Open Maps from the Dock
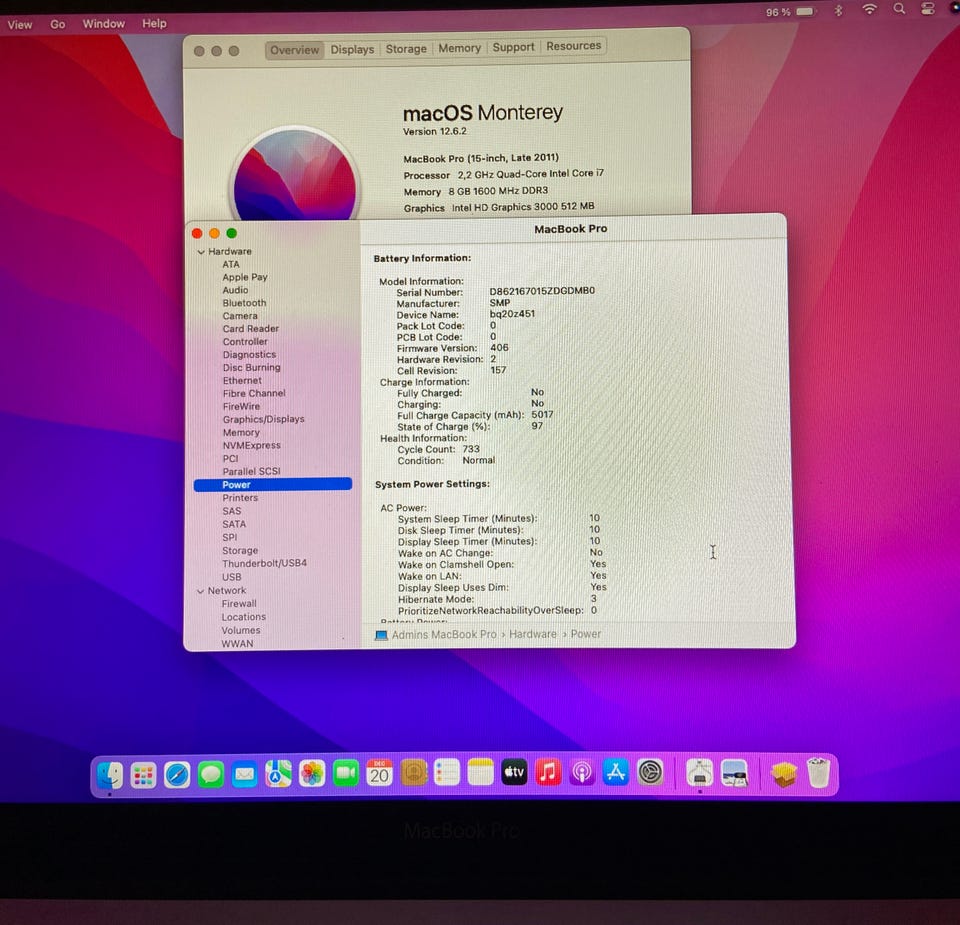The width and height of the screenshot is (960, 925). tap(279, 774)
